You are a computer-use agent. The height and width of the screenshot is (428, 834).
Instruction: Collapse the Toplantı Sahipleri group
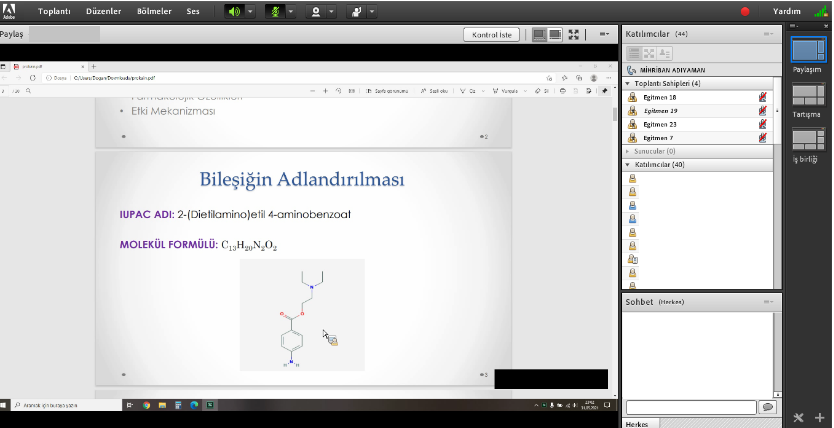[627, 83]
